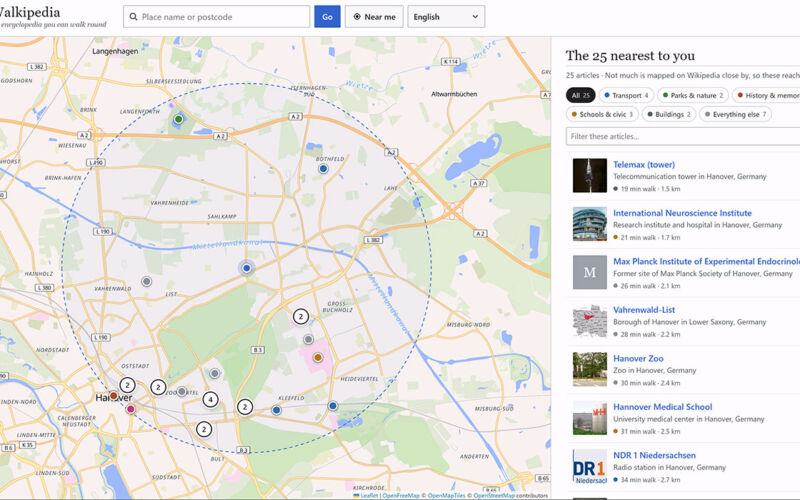The height and width of the screenshot is (500, 800).
Task: Click the International Neuroscience Institute thumbnail
Action: tap(590, 224)
